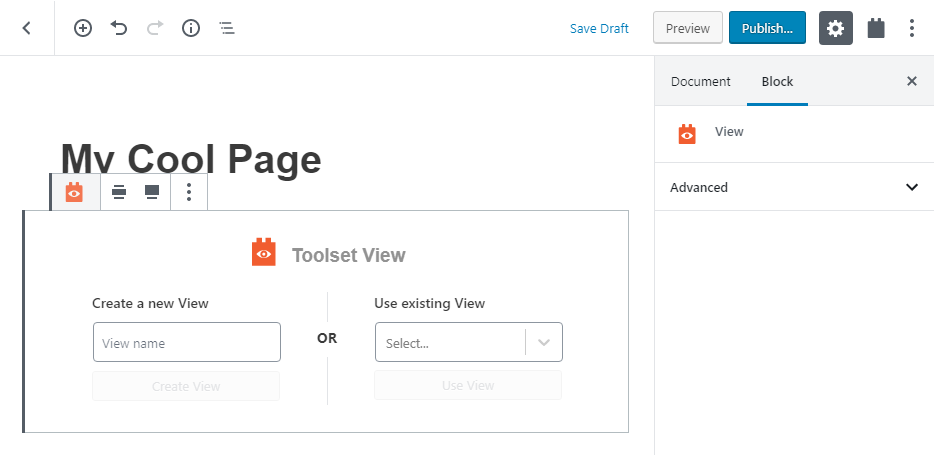934x455 pixels.
Task: Click Save Draft link
Action: (599, 29)
